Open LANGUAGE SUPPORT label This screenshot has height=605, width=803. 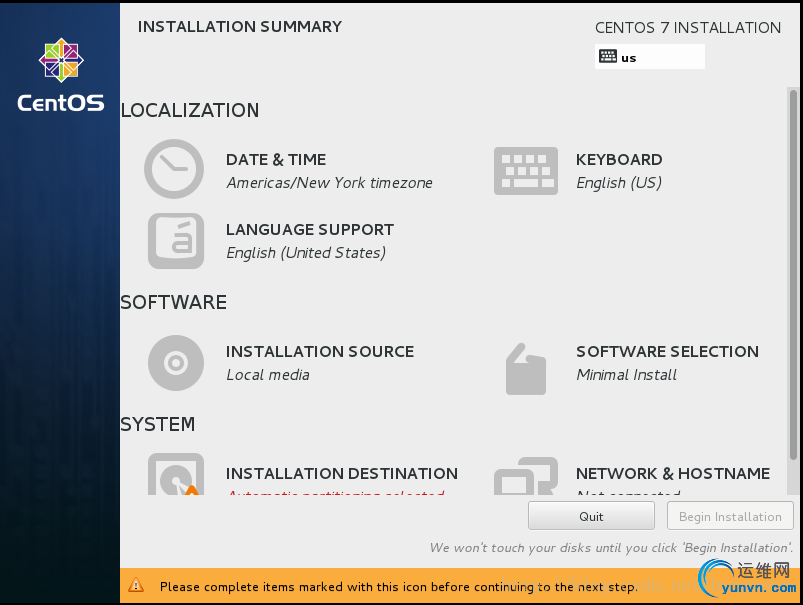310,230
